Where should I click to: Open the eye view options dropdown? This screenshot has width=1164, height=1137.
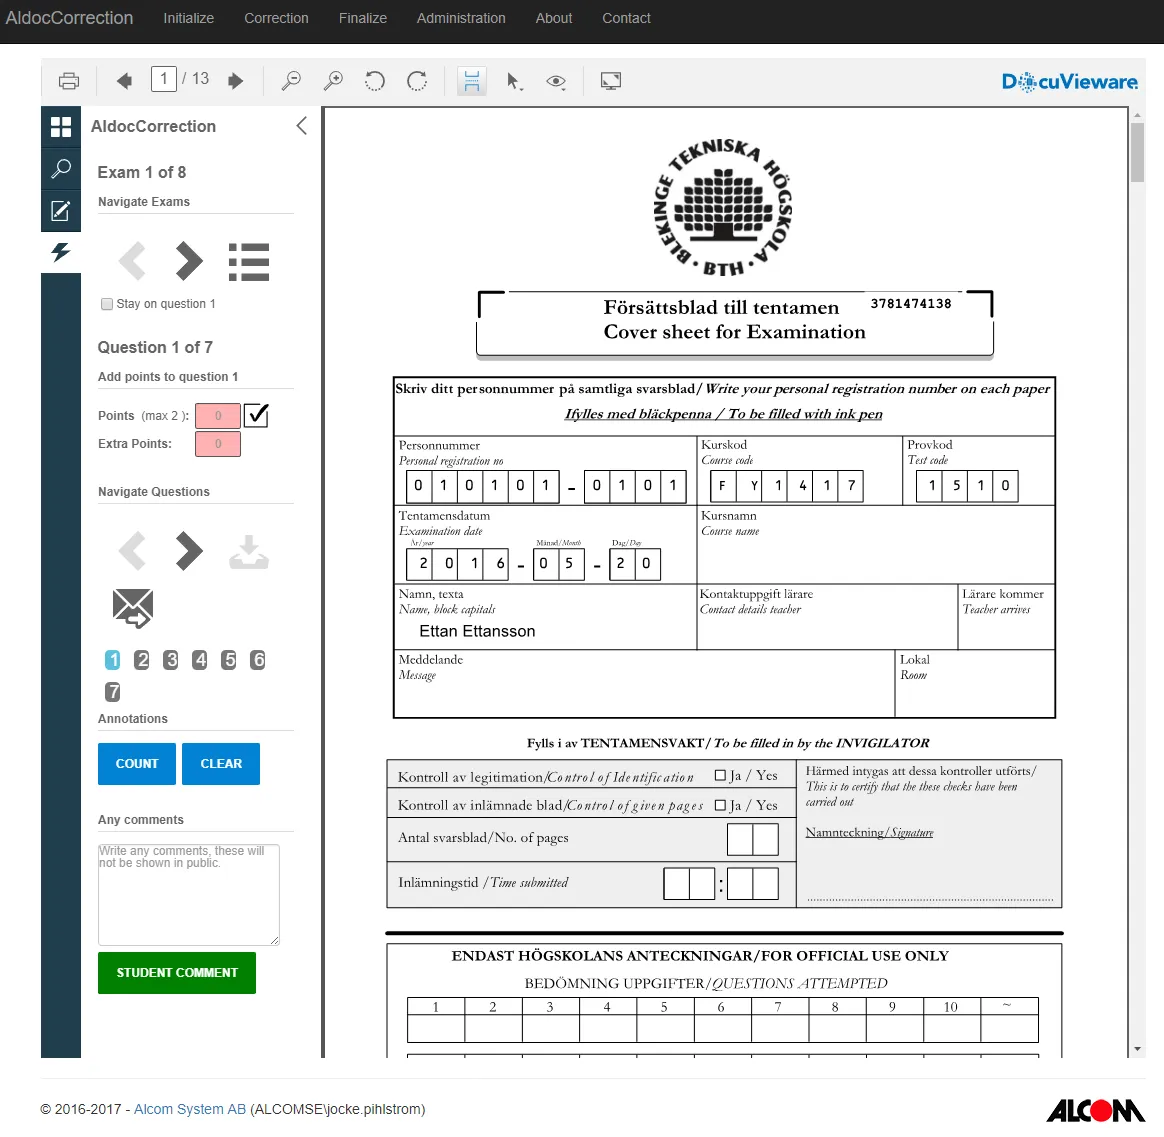[x=556, y=82]
